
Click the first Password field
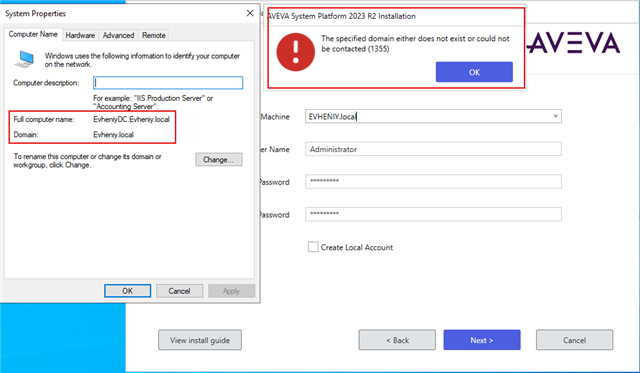pos(433,182)
